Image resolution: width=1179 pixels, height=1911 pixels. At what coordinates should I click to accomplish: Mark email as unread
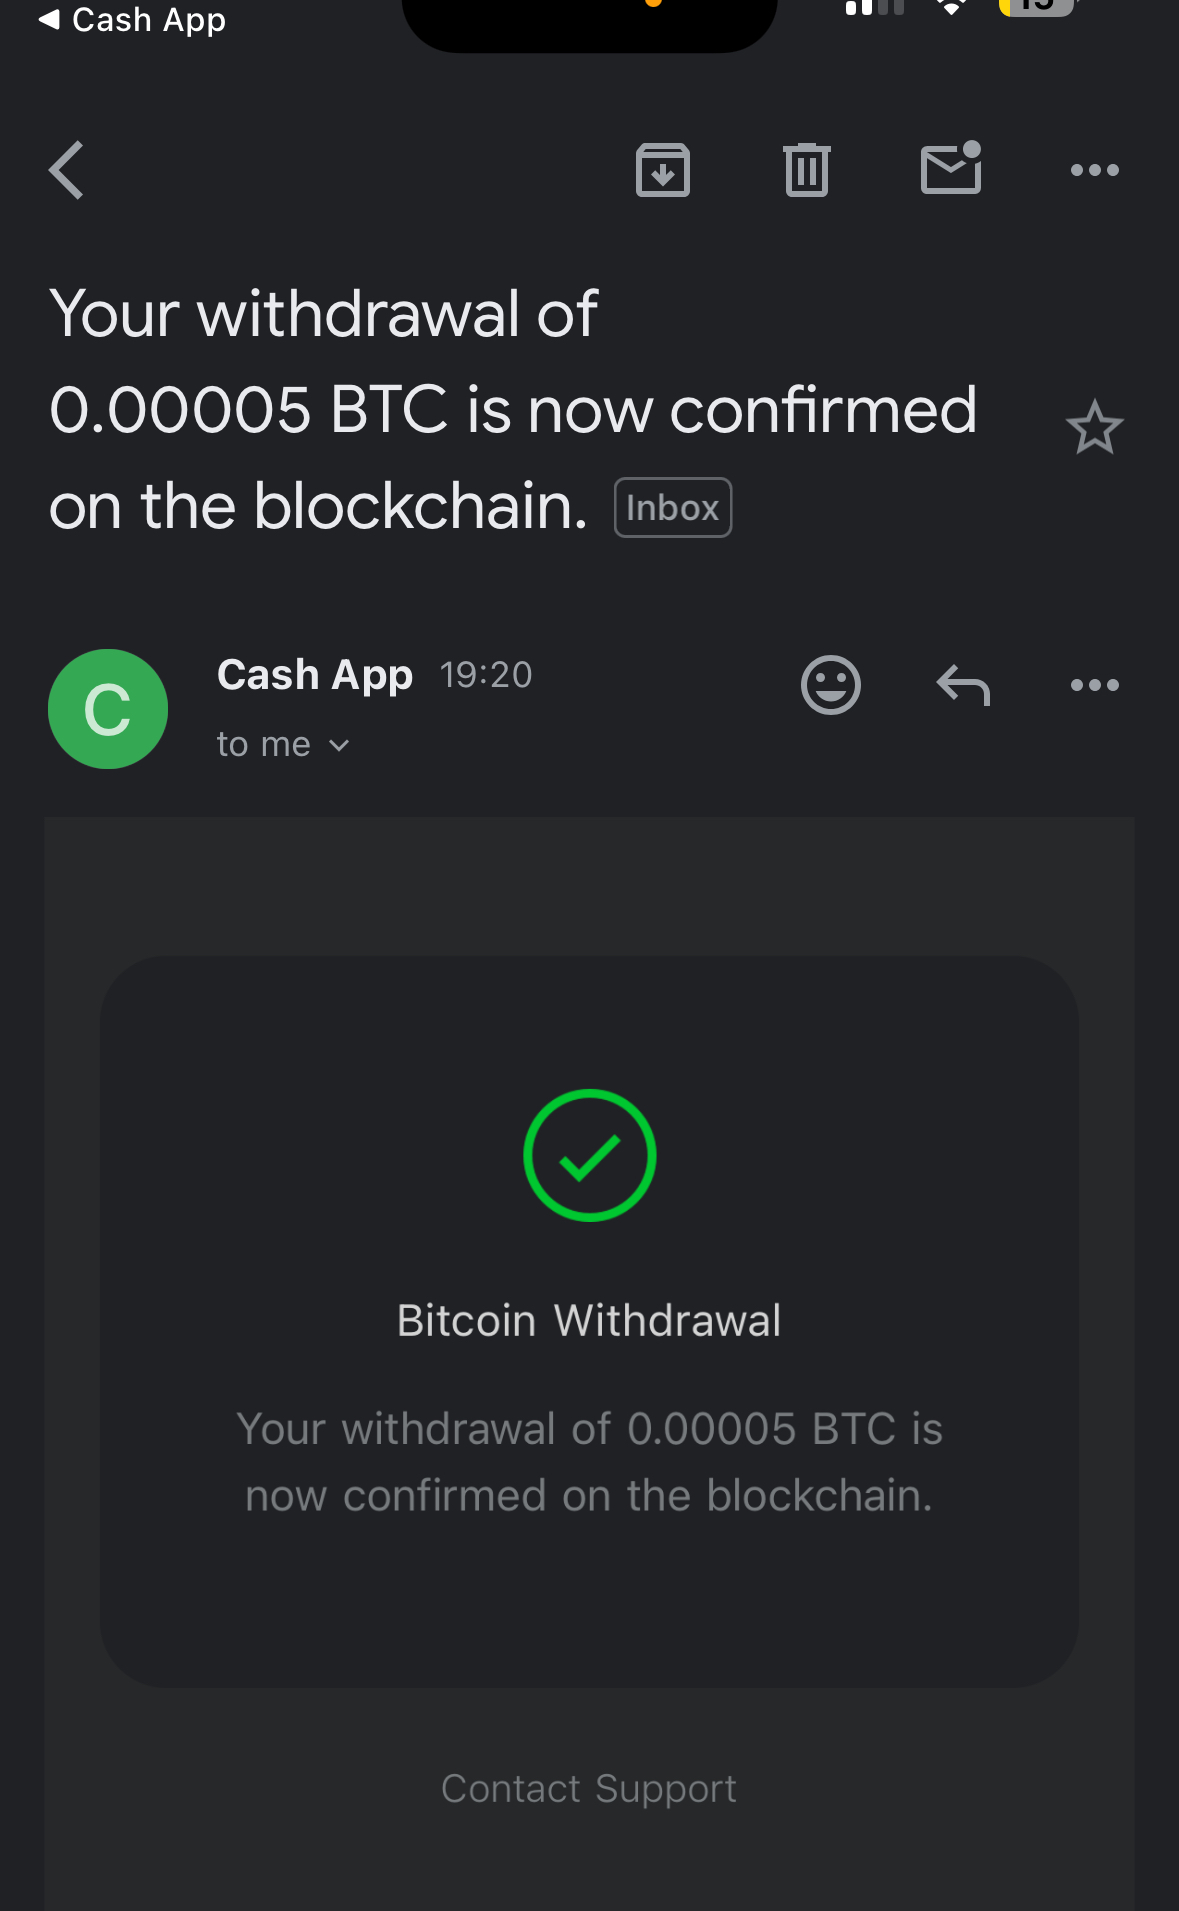(x=950, y=168)
